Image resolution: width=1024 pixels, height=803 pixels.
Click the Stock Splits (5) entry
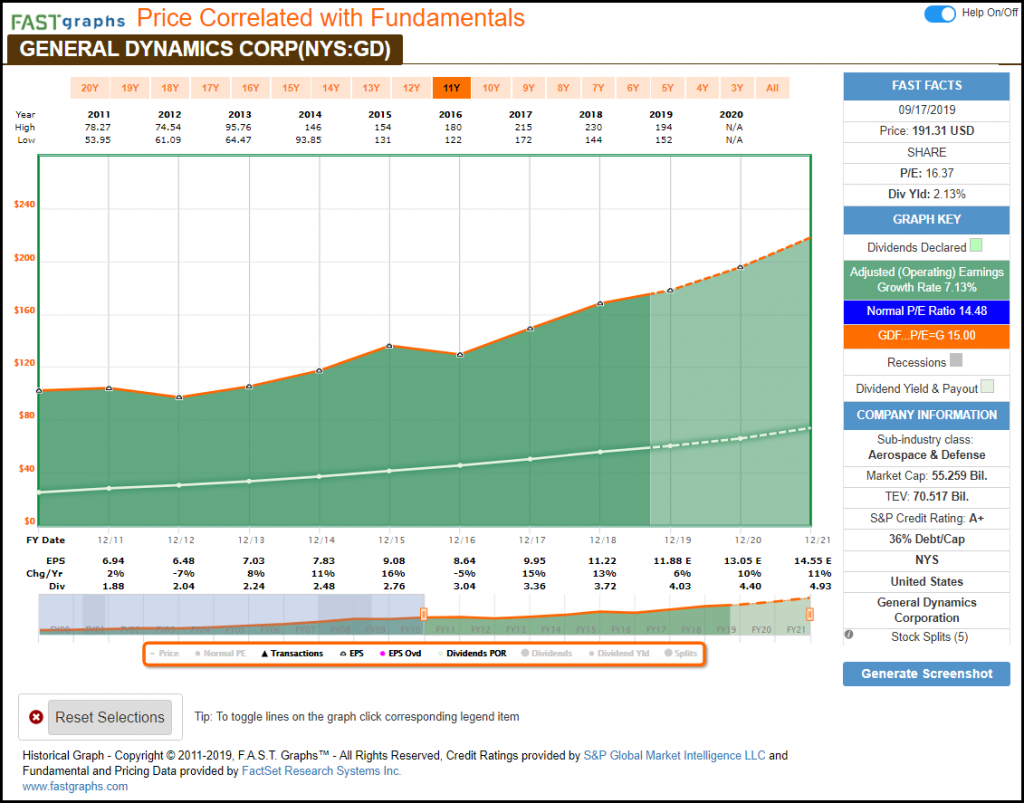(929, 637)
